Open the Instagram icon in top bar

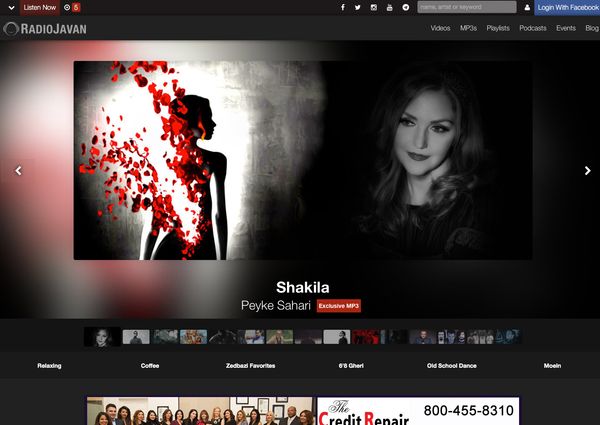click(373, 7)
